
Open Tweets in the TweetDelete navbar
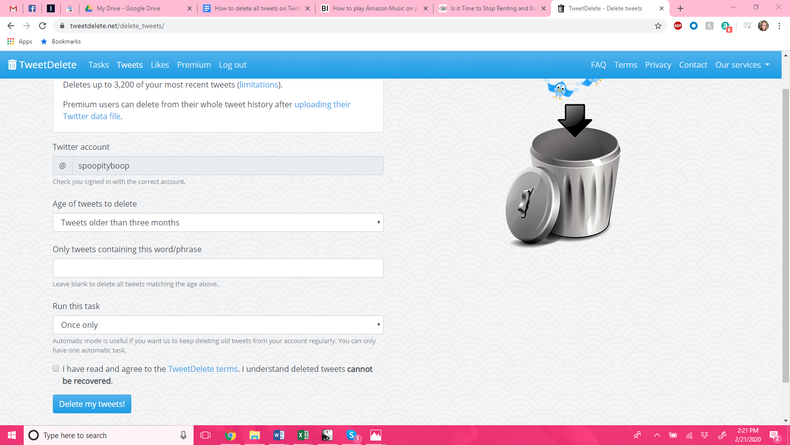129,65
